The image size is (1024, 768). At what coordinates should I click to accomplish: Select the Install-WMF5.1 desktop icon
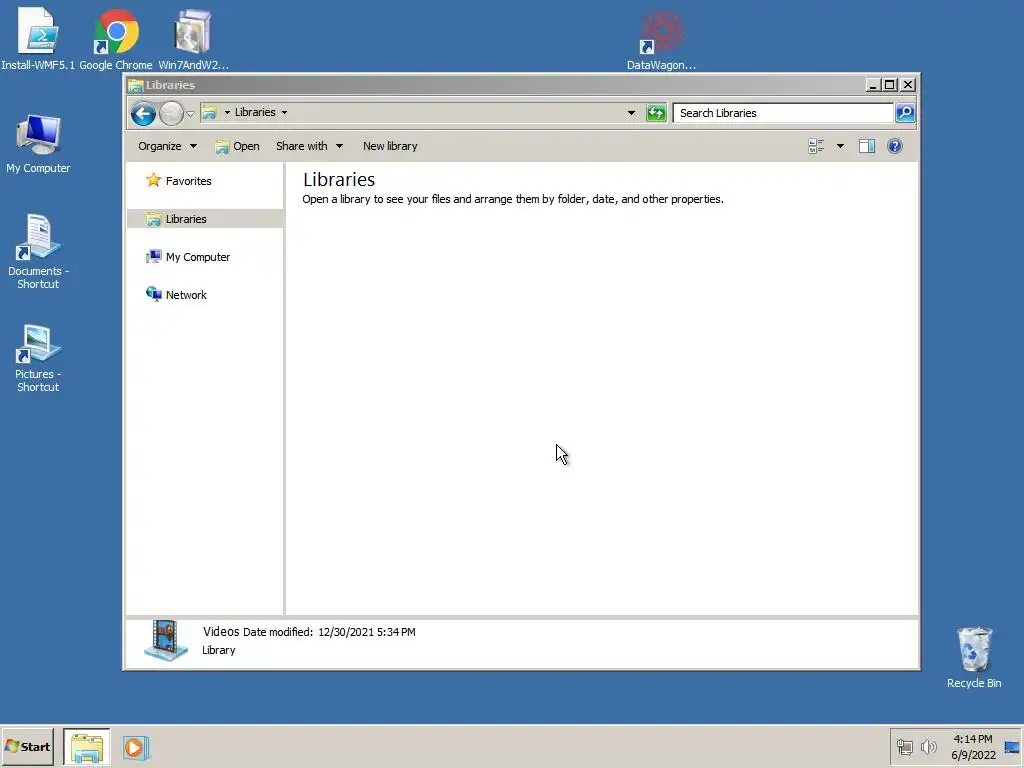coord(38,39)
